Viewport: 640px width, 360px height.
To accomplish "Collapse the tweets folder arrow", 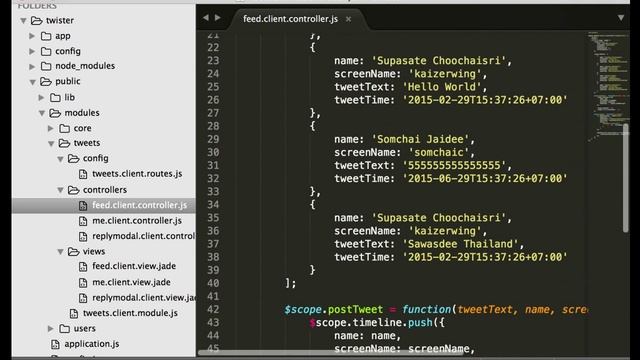I will [x=51, y=143].
